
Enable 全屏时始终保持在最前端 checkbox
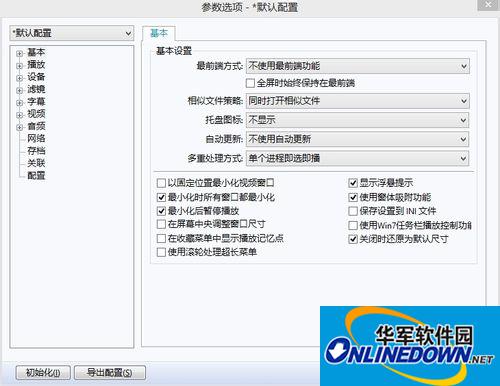coord(250,83)
